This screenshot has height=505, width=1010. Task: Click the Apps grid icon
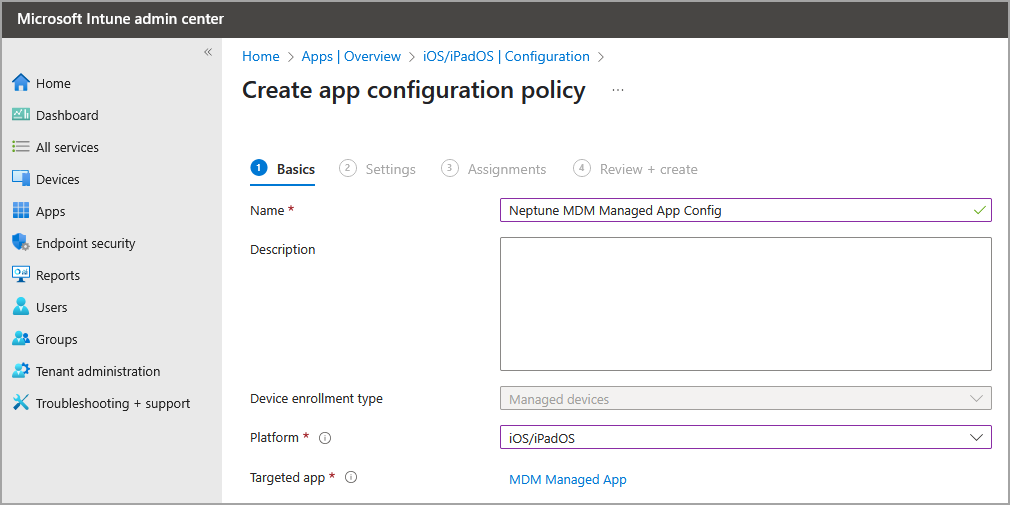(21, 211)
